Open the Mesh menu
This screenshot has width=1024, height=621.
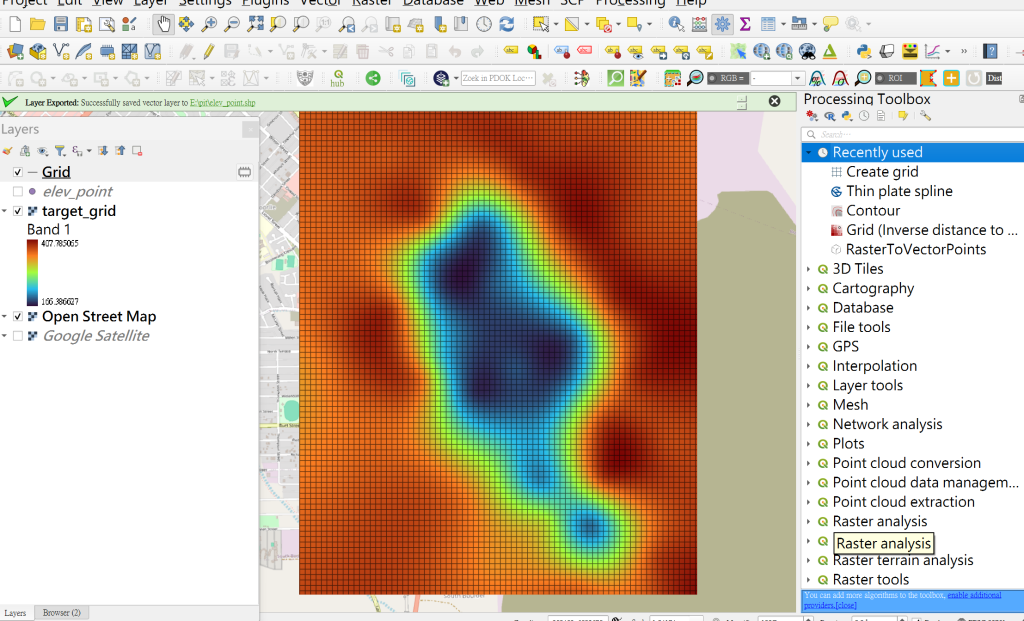[x=532, y=3]
